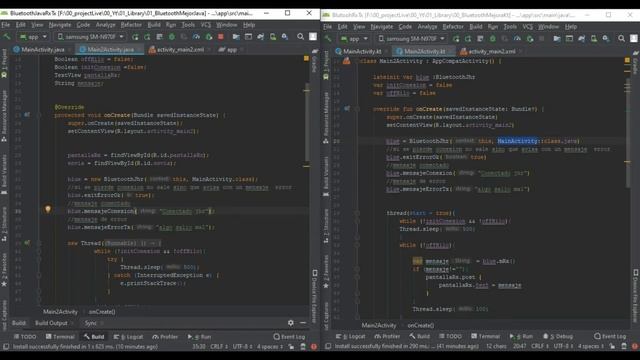Click the Make Project hammer icon in left window
Screen dimensions: 640x360
click(7, 37)
